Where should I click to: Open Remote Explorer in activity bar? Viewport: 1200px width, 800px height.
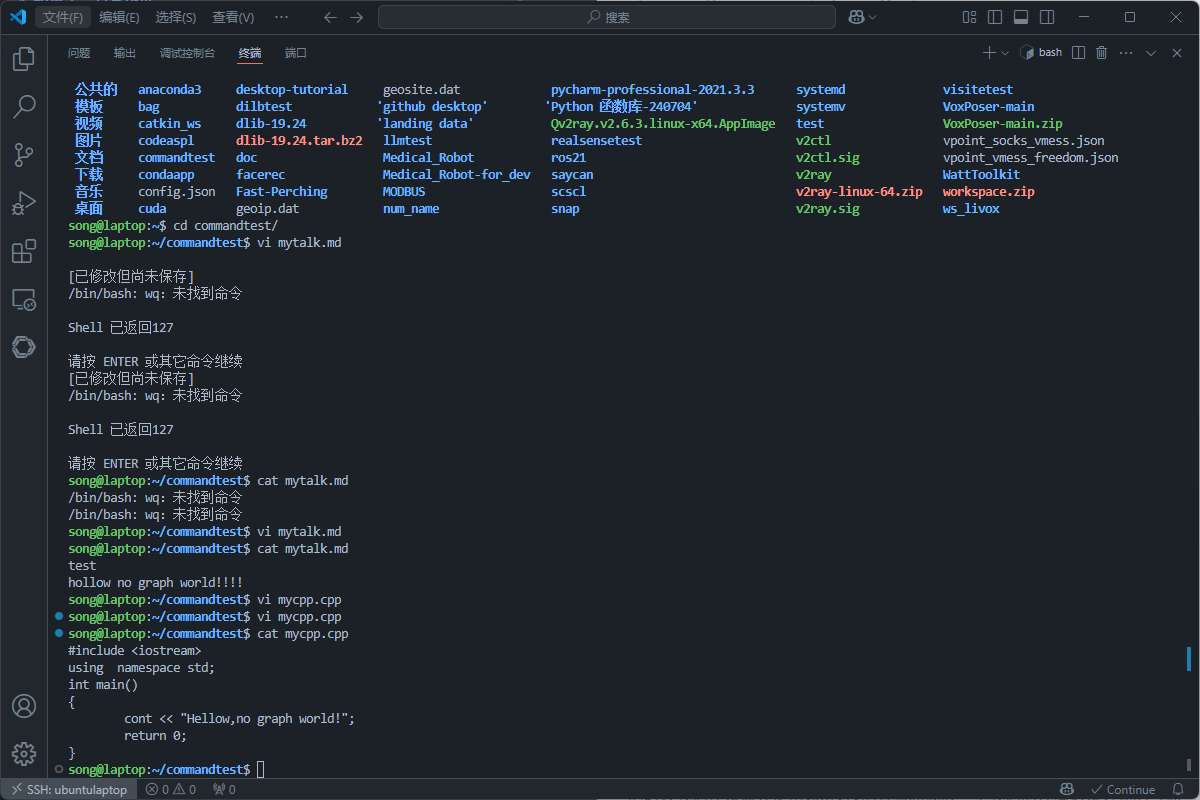[x=23, y=299]
